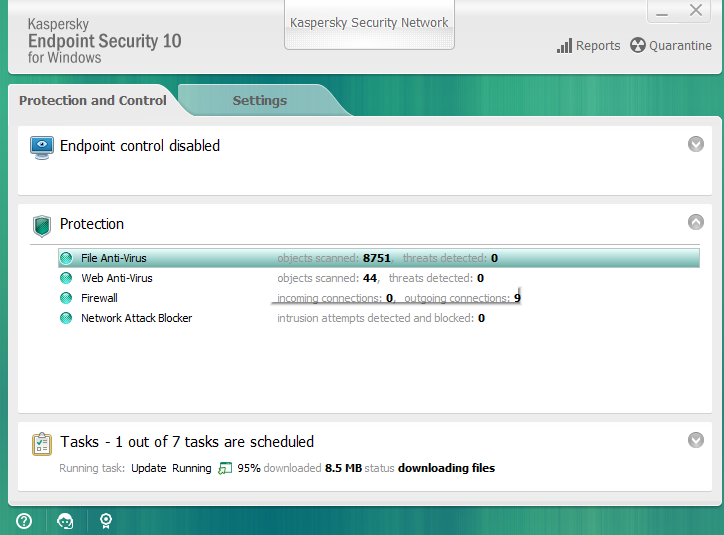This screenshot has height=535, width=724.
Task: Click Web Anti-Virus threats detected value
Action: pos(481,278)
